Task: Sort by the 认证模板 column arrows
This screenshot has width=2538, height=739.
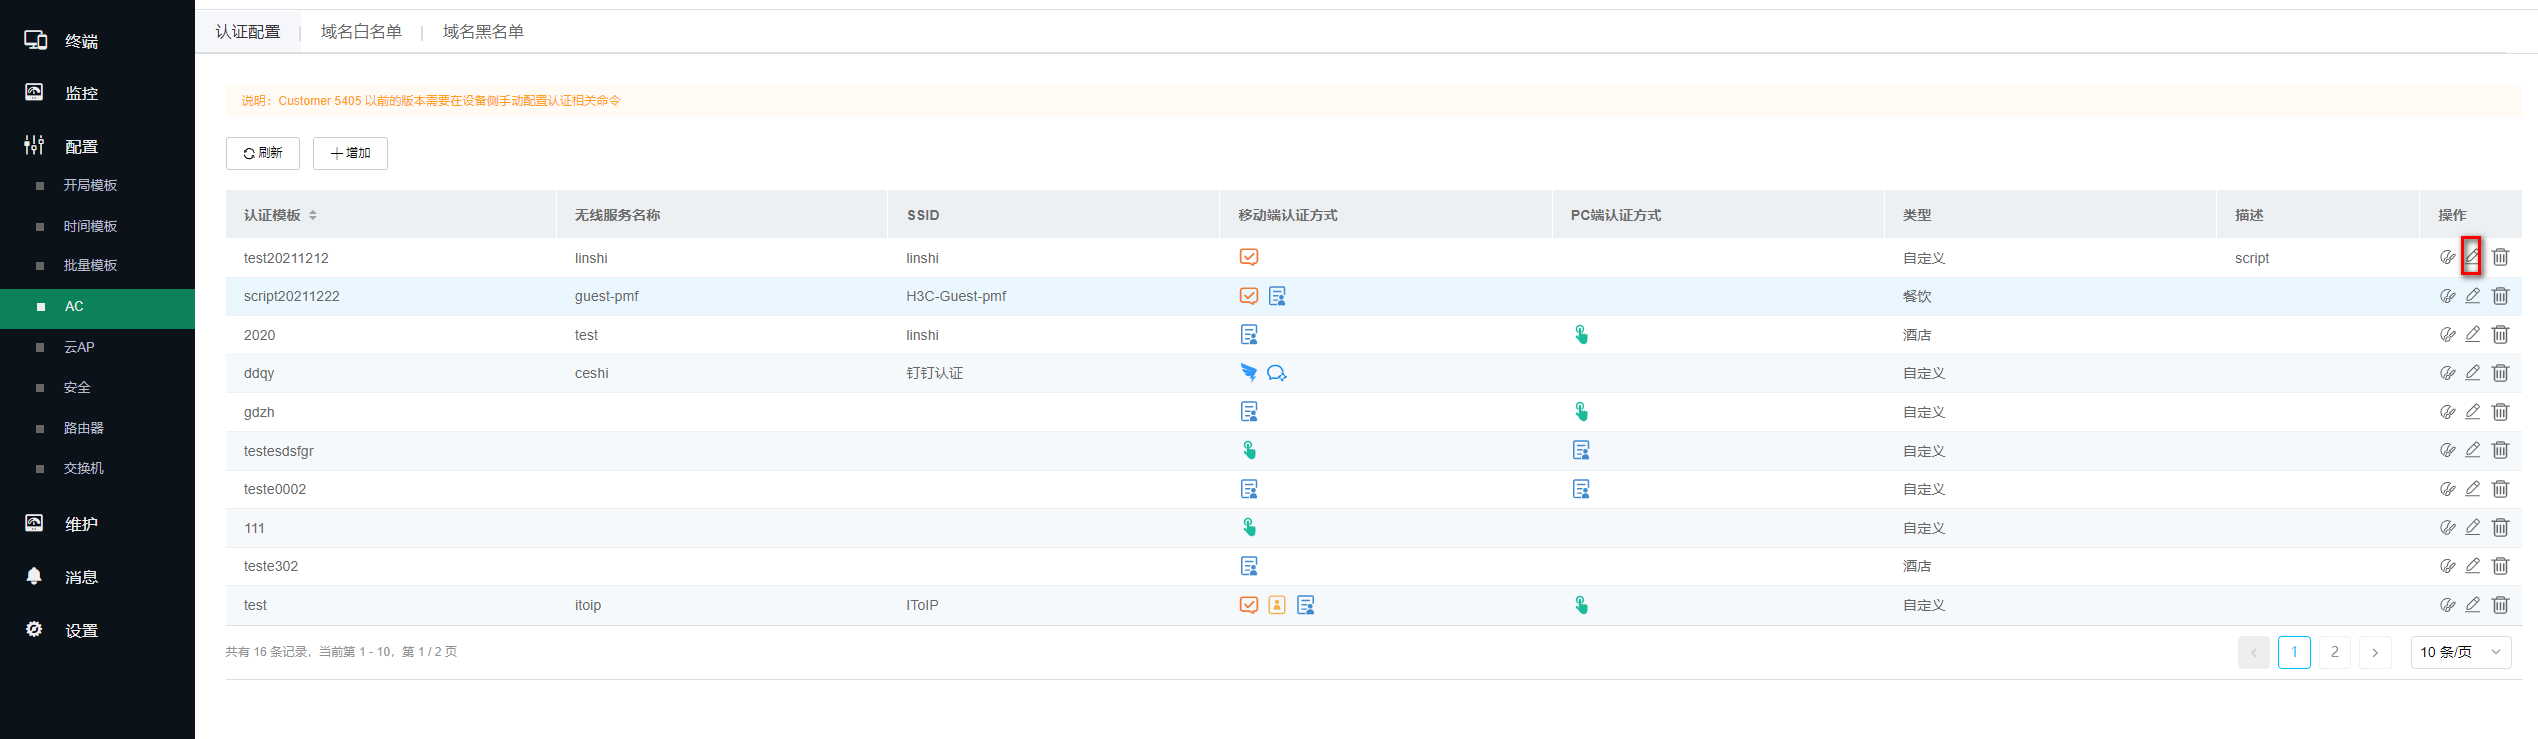Action: [x=313, y=215]
